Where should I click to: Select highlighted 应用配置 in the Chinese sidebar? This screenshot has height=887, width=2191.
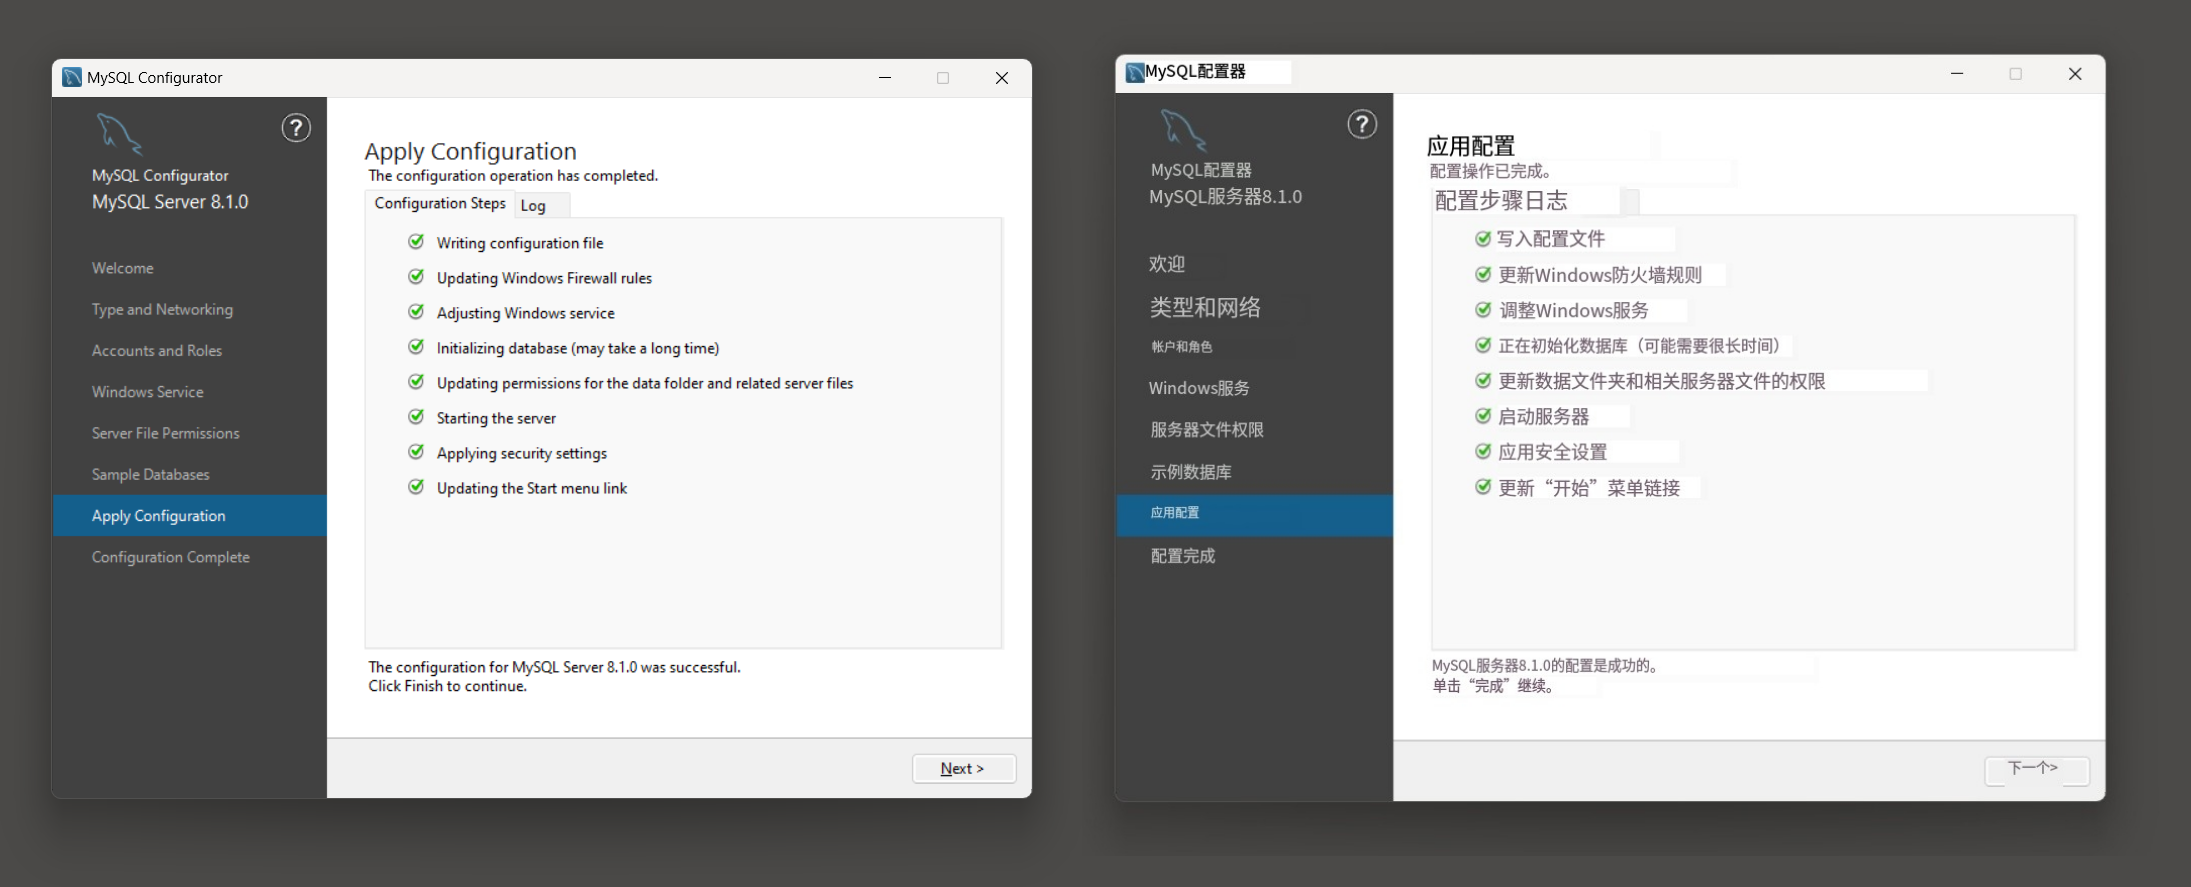(1254, 515)
